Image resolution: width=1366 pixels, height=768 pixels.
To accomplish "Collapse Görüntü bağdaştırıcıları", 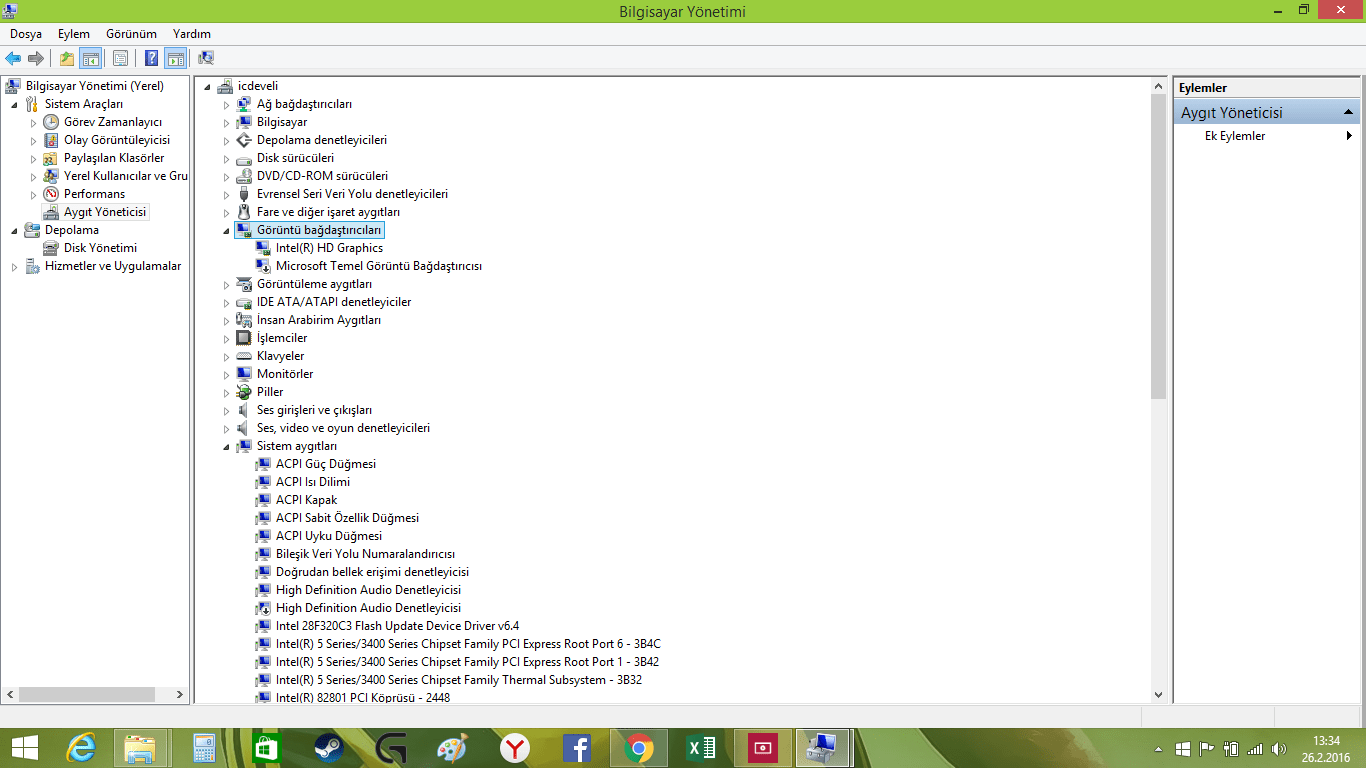I will point(227,231).
